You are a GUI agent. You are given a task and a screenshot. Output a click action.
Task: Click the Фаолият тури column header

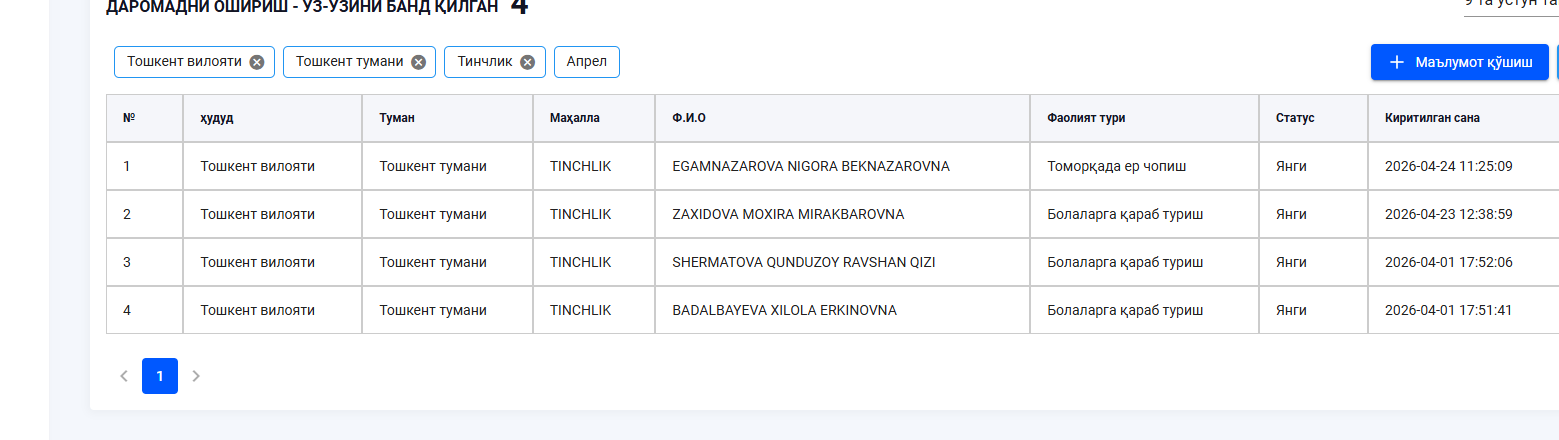1086,118
